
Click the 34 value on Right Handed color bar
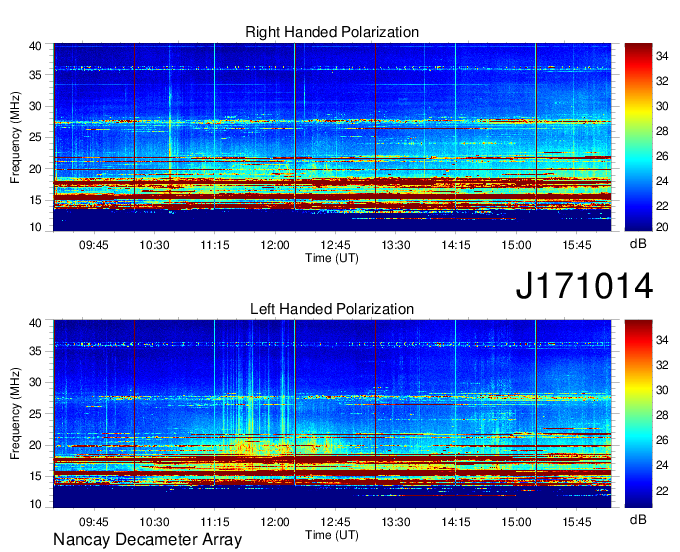click(662, 56)
